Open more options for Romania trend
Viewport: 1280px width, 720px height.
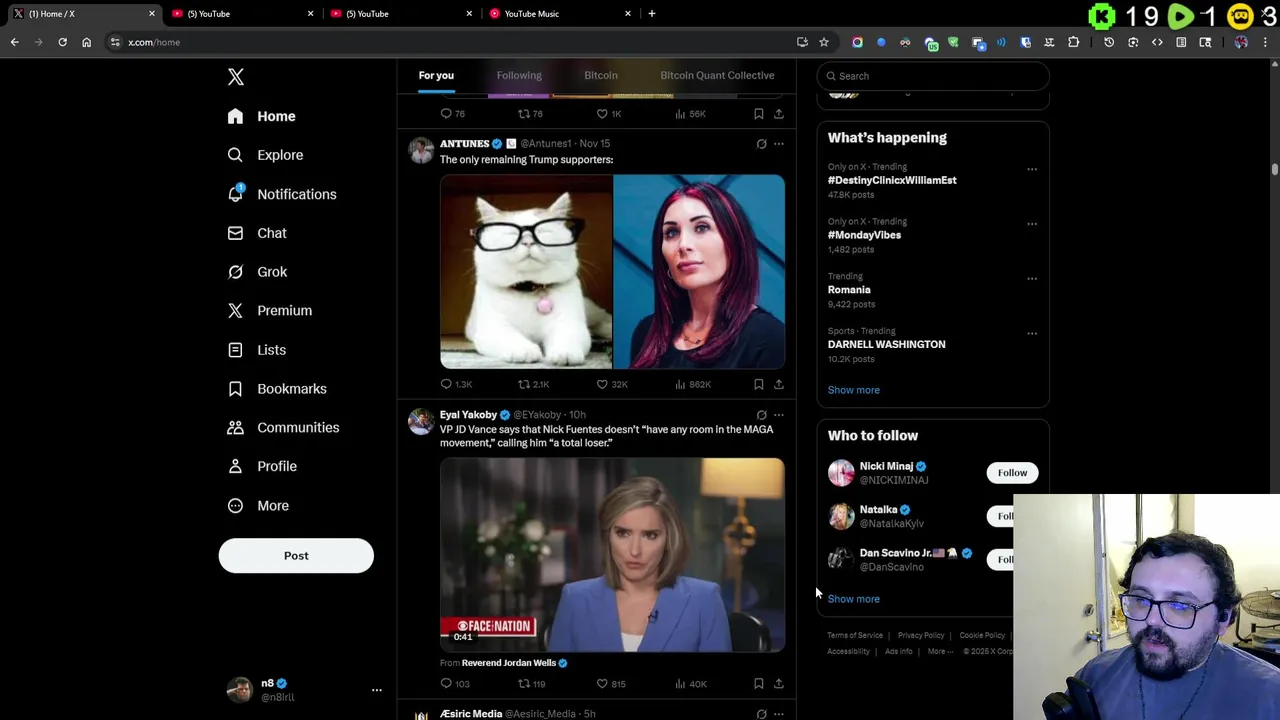[x=1032, y=279]
